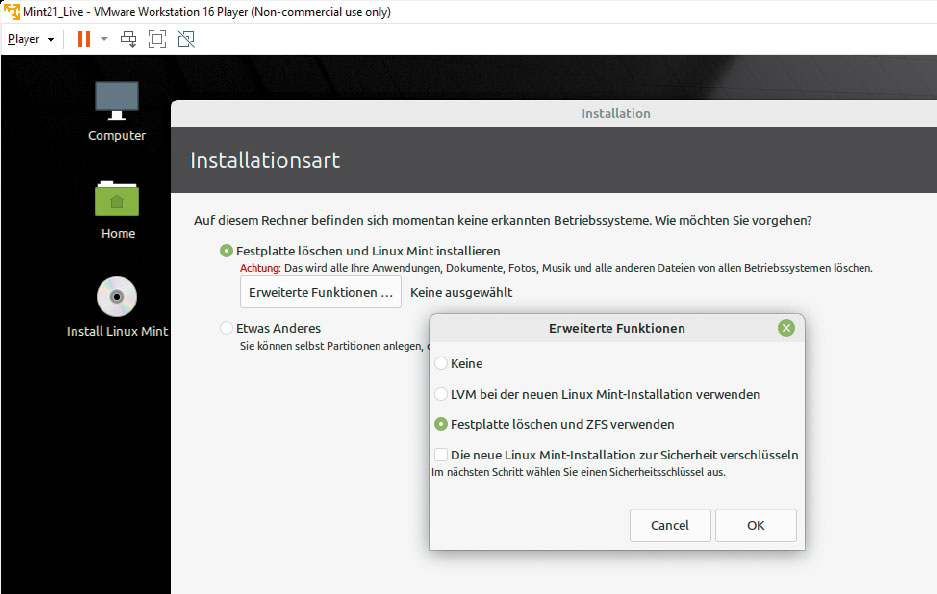The image size is (937, 594).
Task: Close the Erweiterte Funktionen dialog with green X
Action: pyautogui.click(x=786, y=328)
